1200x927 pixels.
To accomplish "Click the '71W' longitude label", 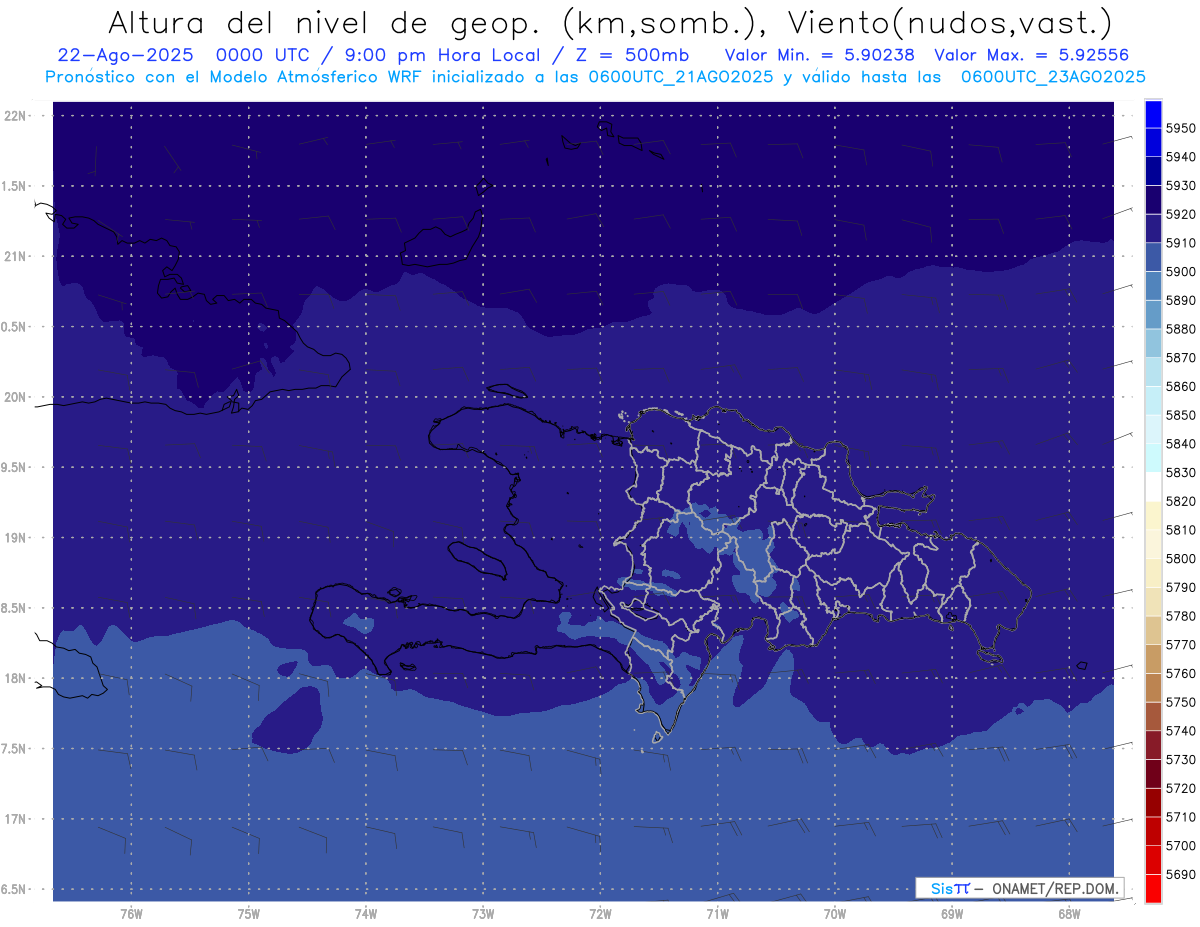I will pos(717,914).
